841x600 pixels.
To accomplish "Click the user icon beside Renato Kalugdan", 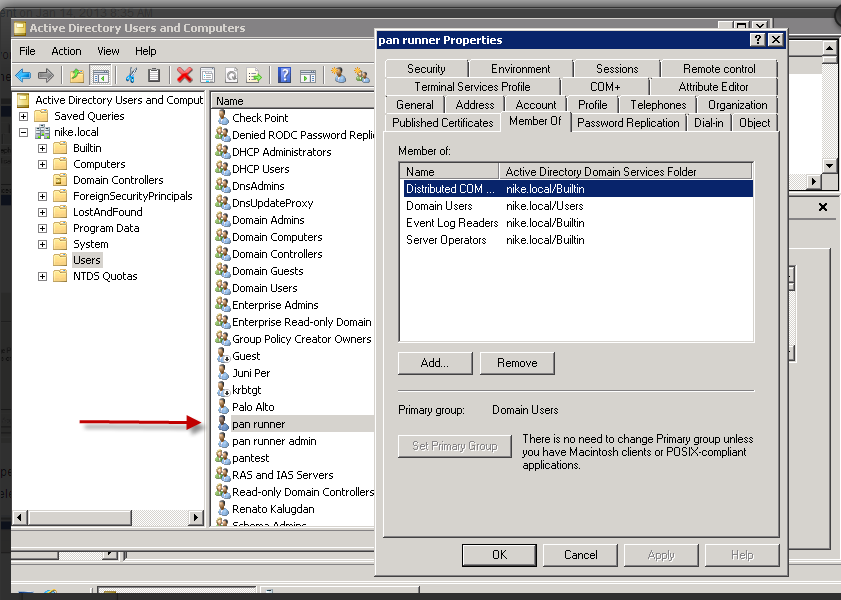I will pos(223,508).
